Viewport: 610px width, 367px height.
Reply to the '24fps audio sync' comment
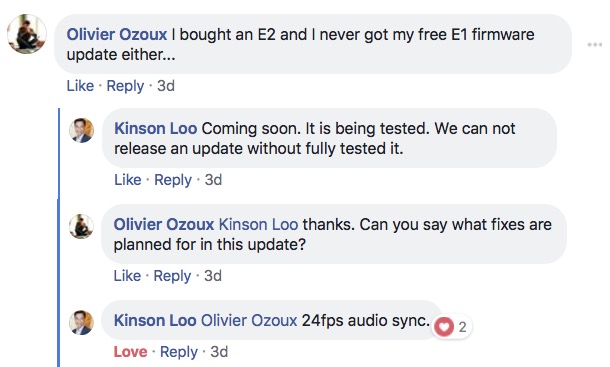[179, 352]
